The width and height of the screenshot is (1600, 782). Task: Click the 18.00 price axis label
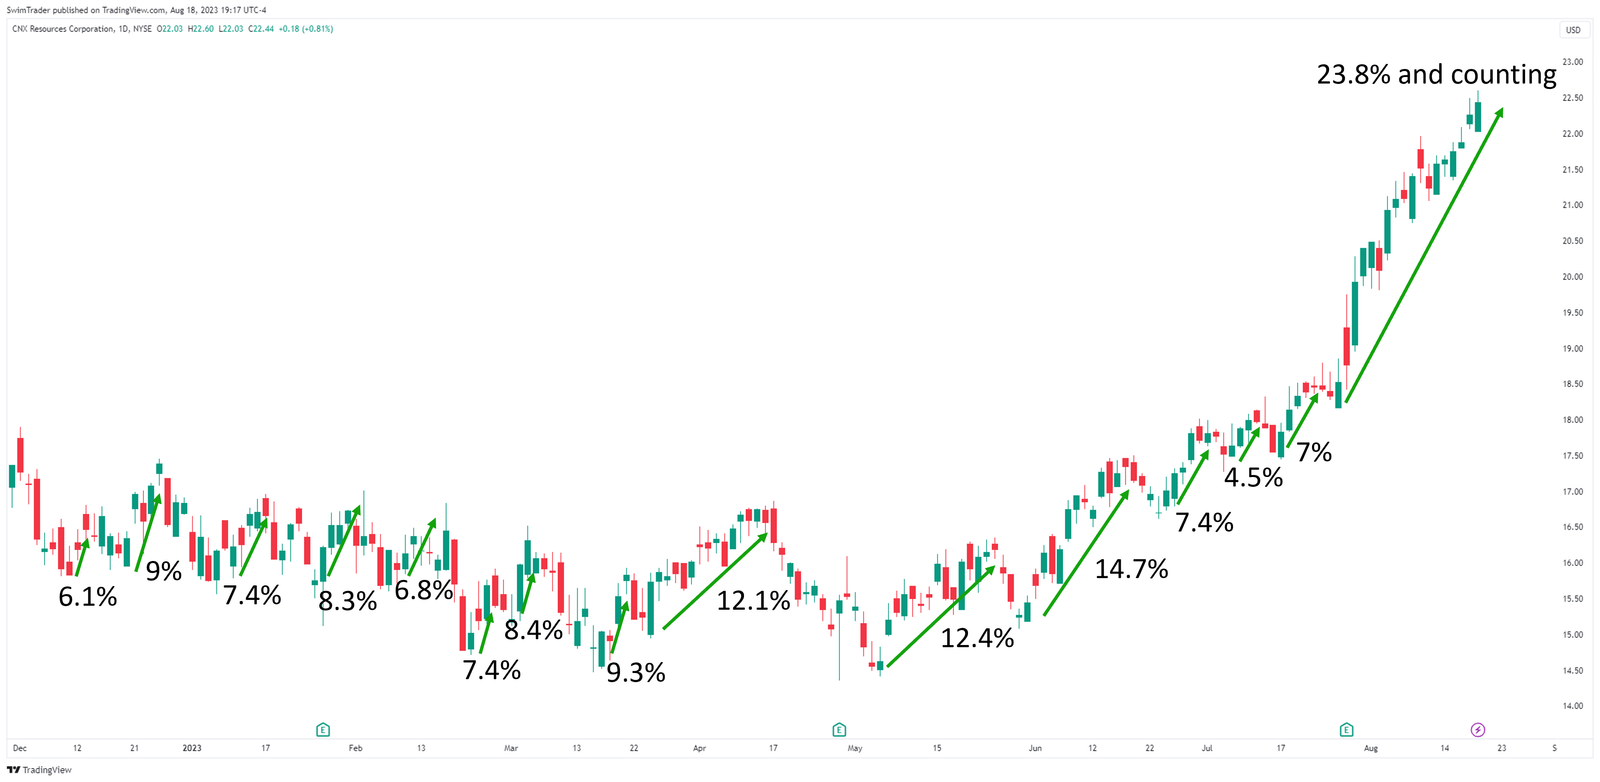[1573, 420]
